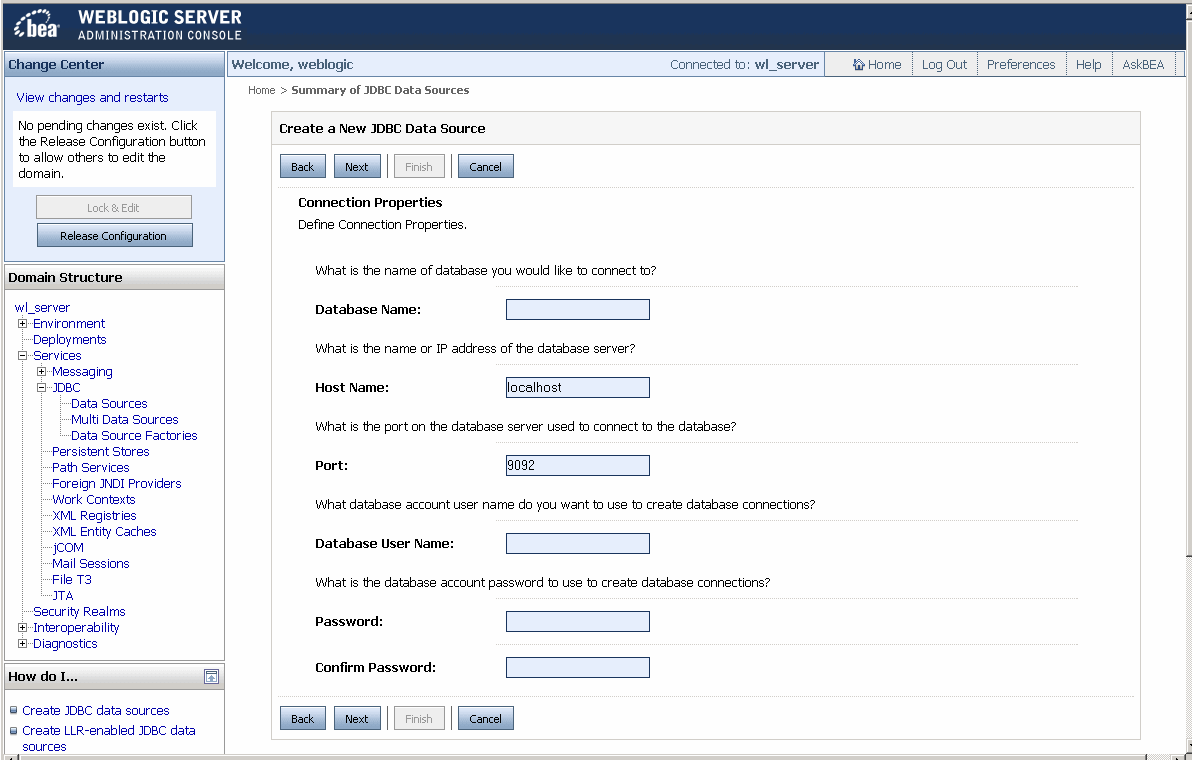Expand the Interoperability node
Image resolution: width=1192 pixels, height=760 pixels.
pos(22,627)
